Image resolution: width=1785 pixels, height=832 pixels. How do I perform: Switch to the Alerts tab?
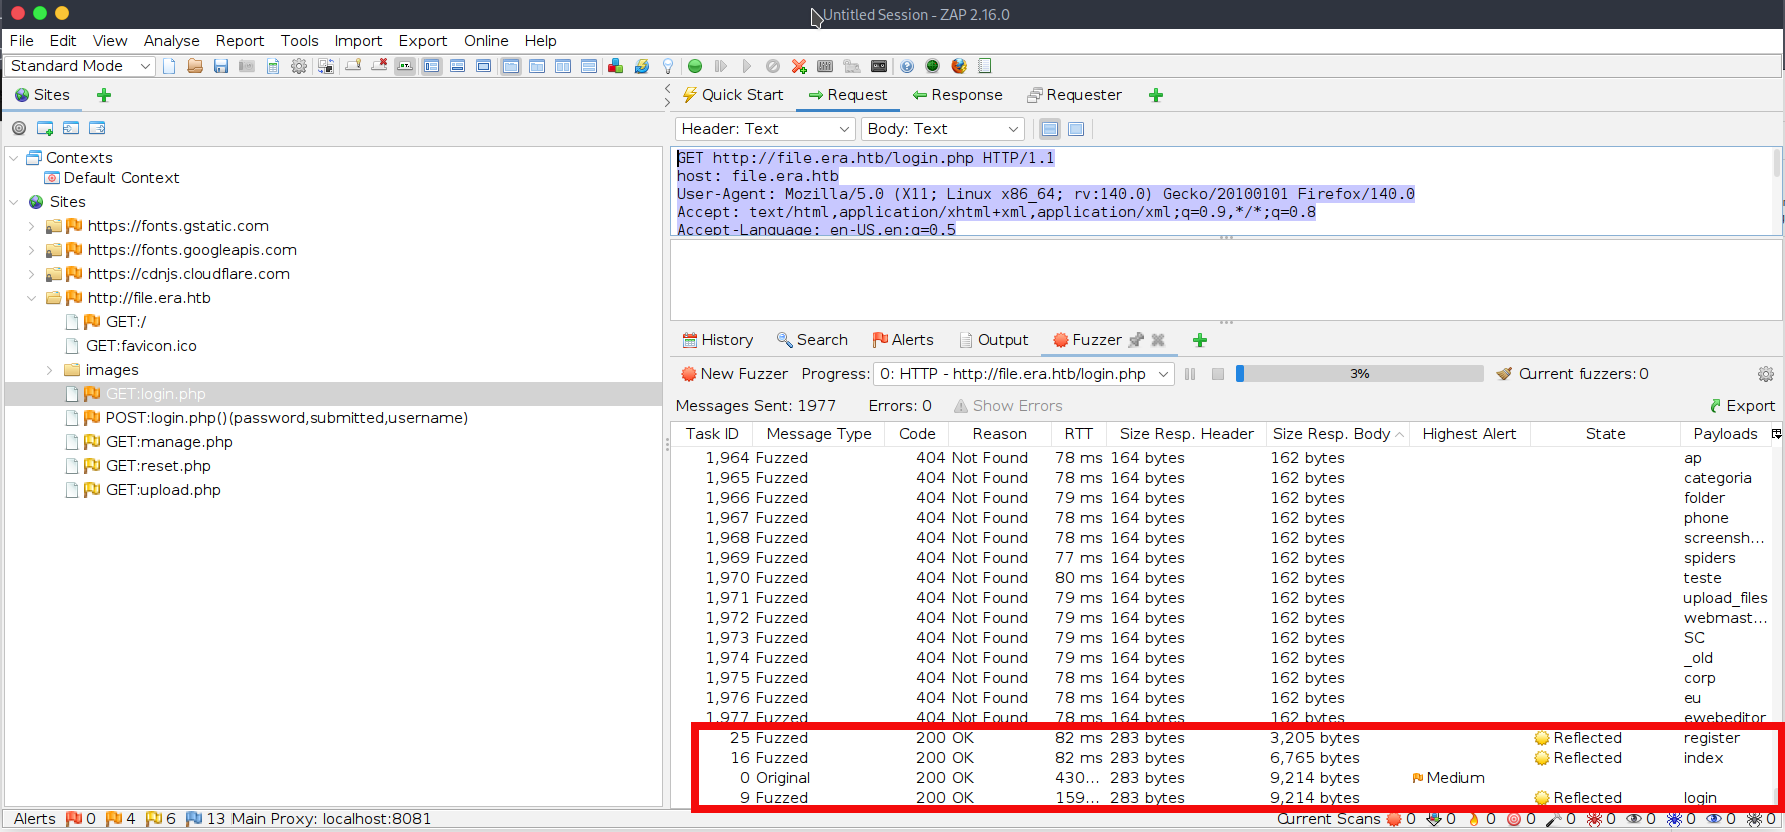pyautogui.click(x=902, y=340)
